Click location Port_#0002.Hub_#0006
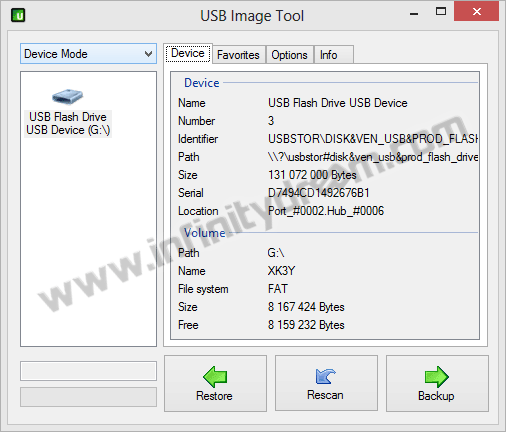Viewport: 506px width, 432px height. (x=326, y=211)
